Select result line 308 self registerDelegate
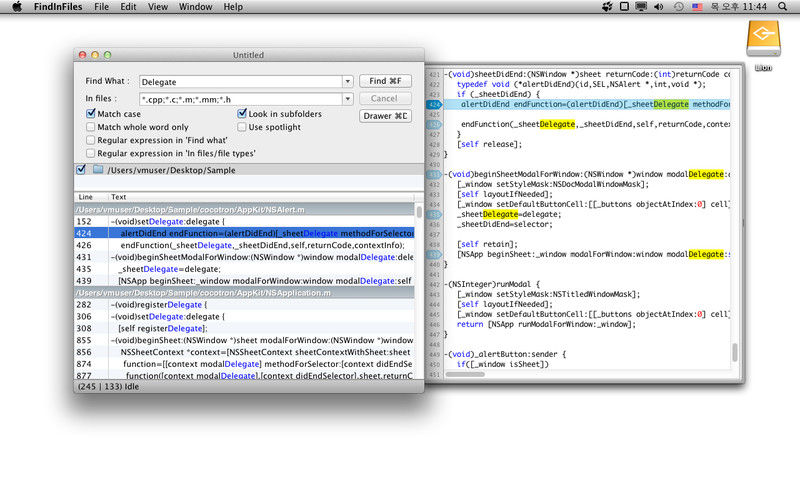The width and height of the screenshot is (800, 500). pyautogui.click(x=244, y=329)
